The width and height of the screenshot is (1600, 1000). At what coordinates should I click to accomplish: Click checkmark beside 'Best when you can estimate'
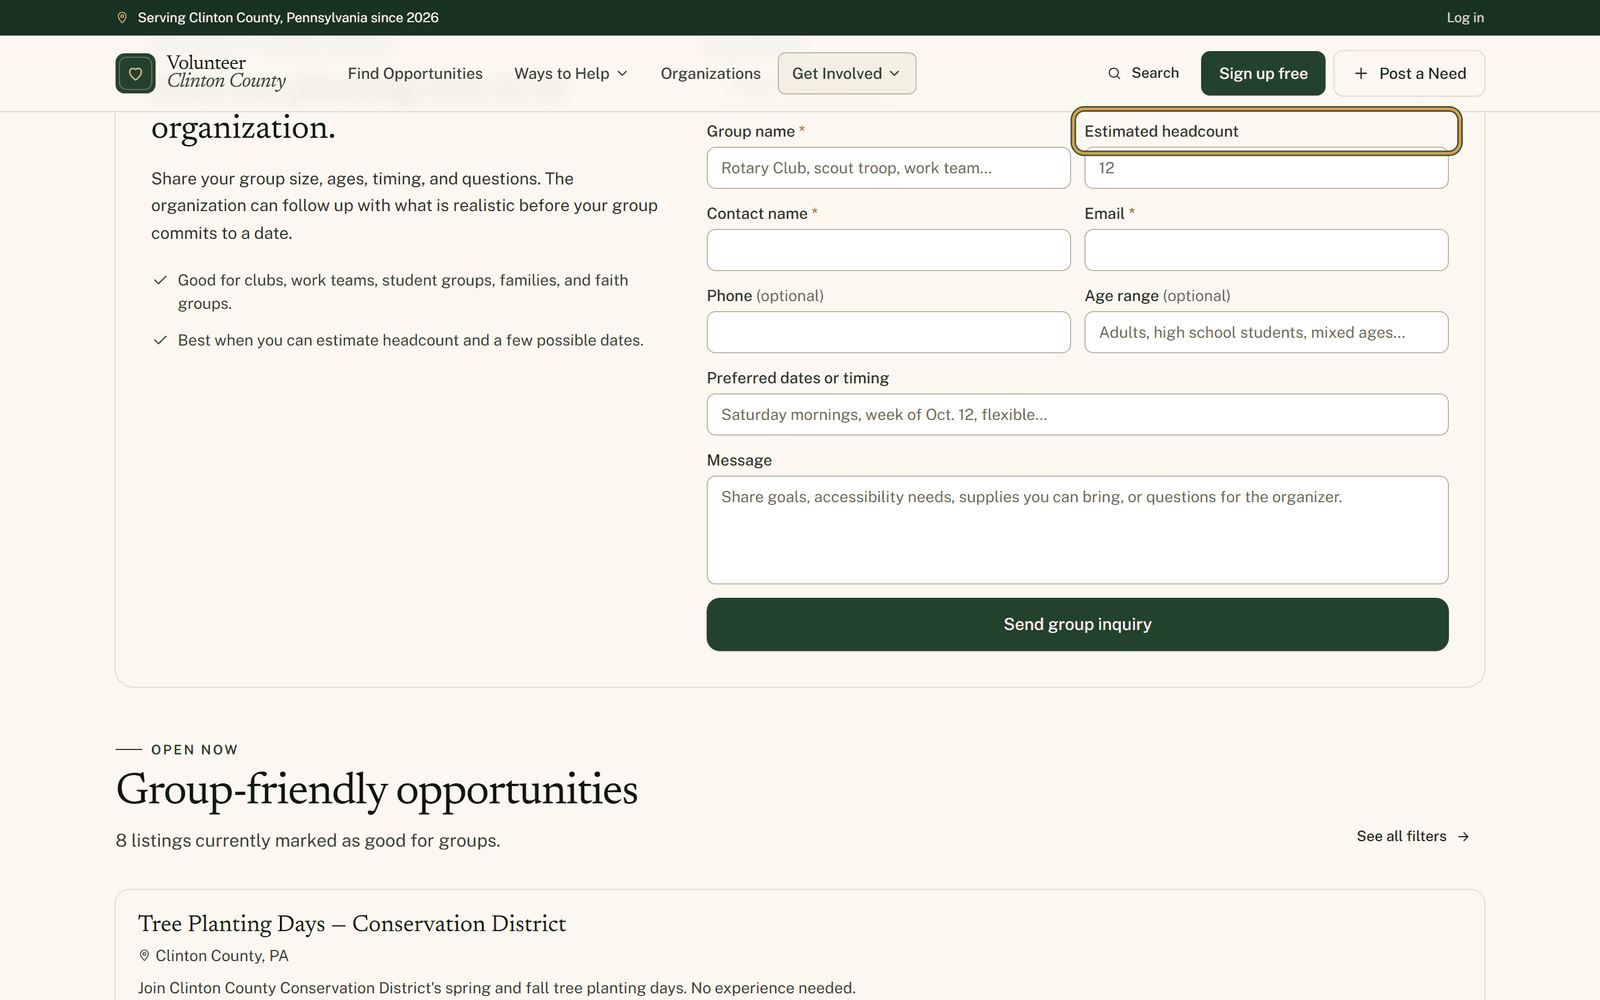pyautogui.click(x=160, y=340)
